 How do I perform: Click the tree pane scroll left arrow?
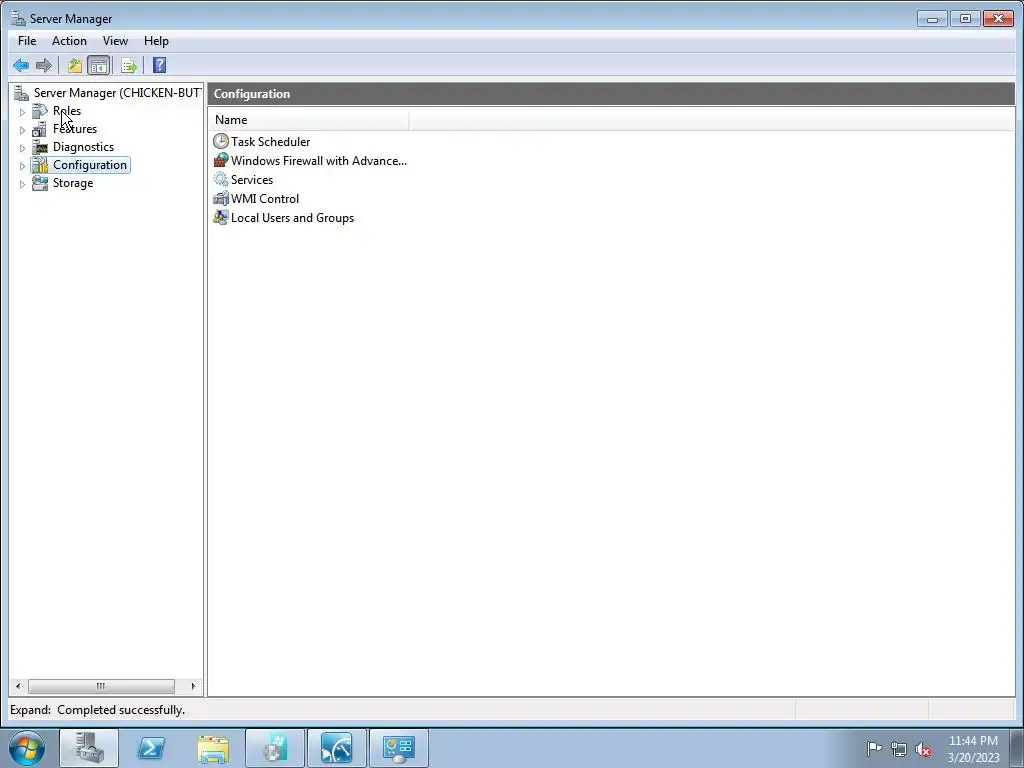coord(18,686)
